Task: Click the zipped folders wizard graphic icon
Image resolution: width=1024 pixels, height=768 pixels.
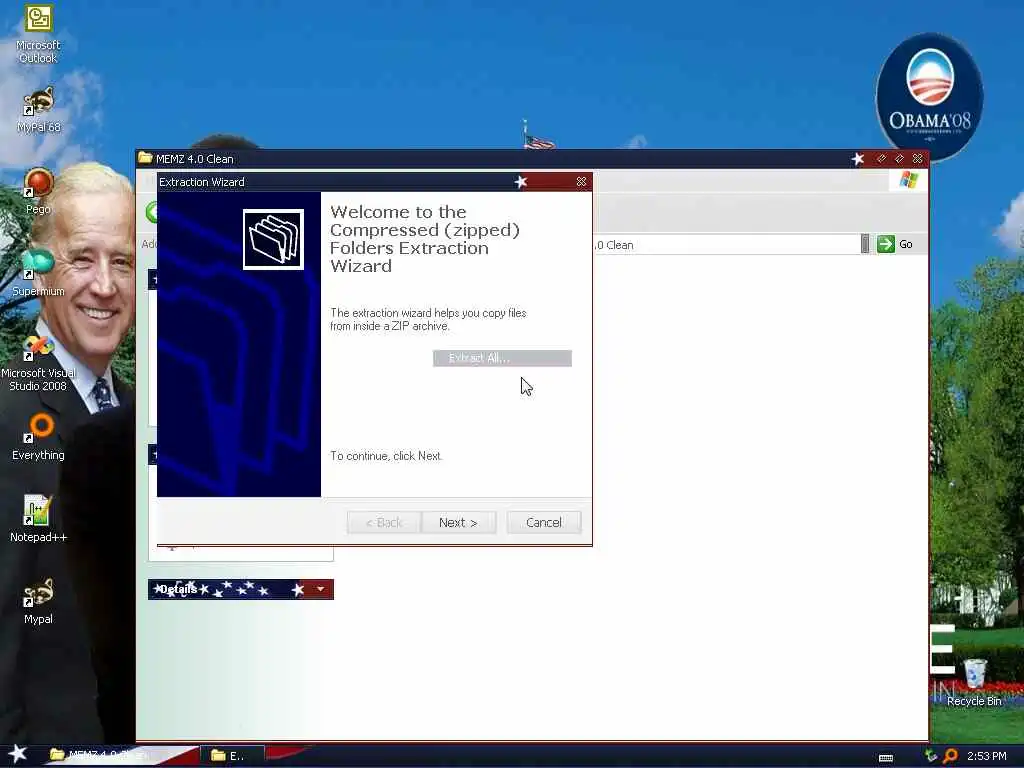Action: click(273, 239)
